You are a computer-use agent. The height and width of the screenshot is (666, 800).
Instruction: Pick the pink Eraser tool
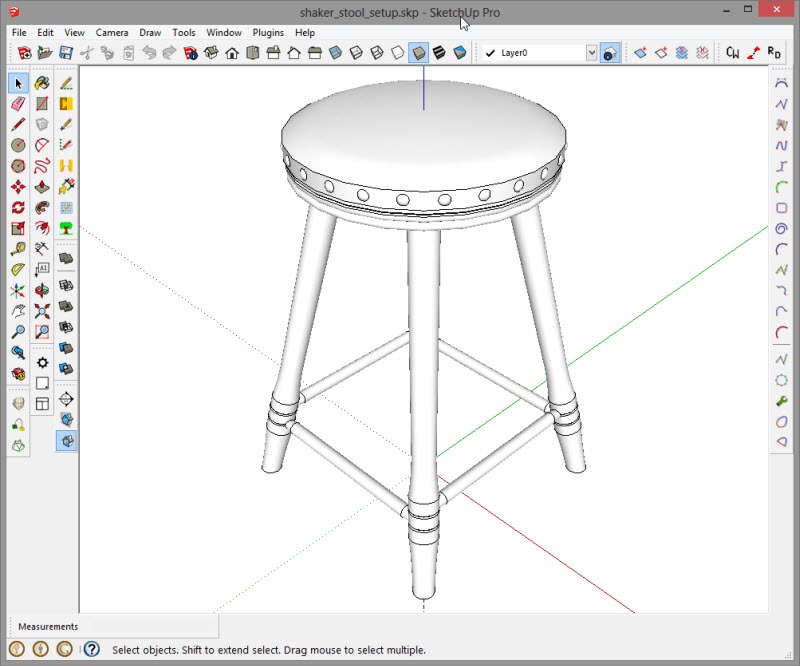pyautogui.click(x=18, y=104)
